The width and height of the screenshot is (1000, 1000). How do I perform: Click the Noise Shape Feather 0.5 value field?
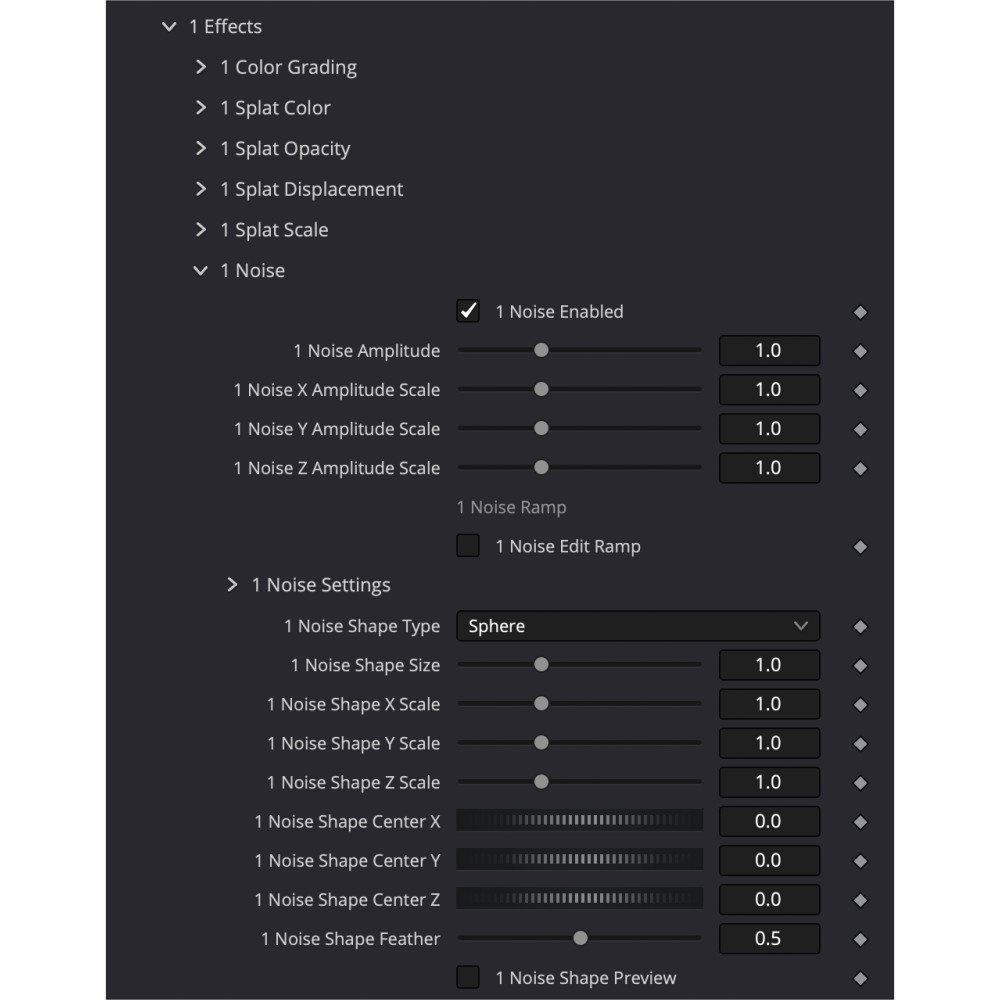pyautogui.click(x=769, y=939)
